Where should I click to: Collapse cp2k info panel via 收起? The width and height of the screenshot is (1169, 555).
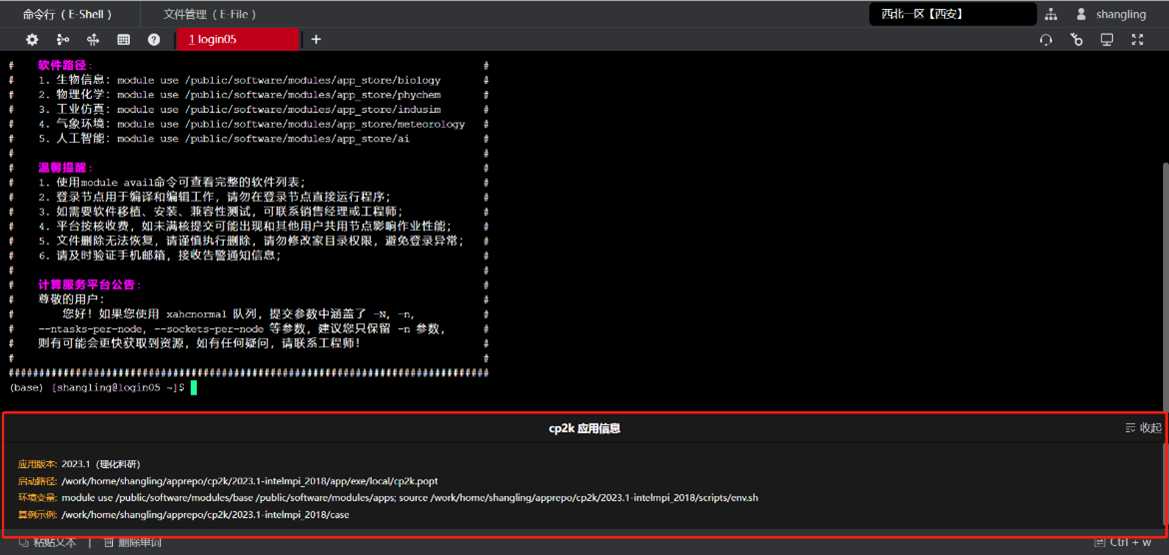click(x=1144, y=428)
